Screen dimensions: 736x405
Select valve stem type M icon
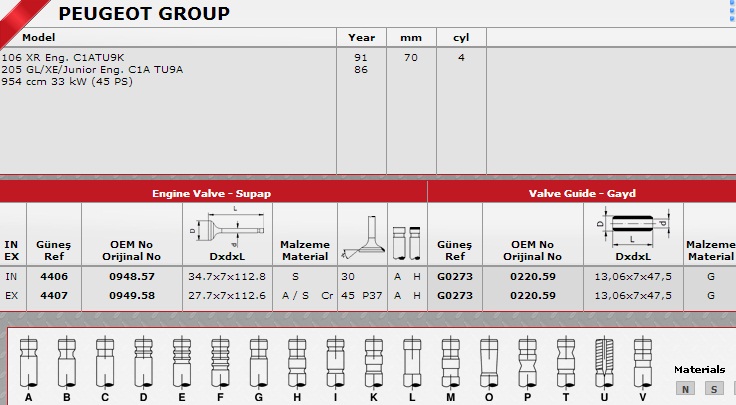point(451,362)
